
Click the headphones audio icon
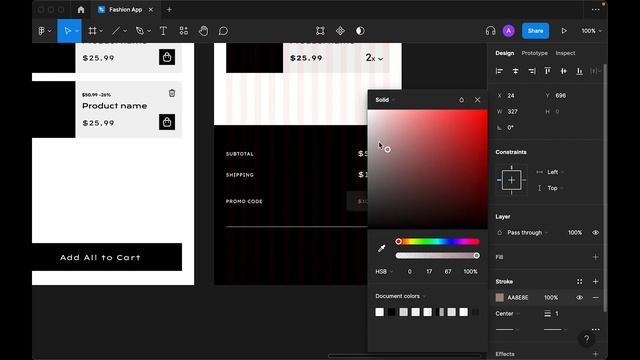pos(491,31)
